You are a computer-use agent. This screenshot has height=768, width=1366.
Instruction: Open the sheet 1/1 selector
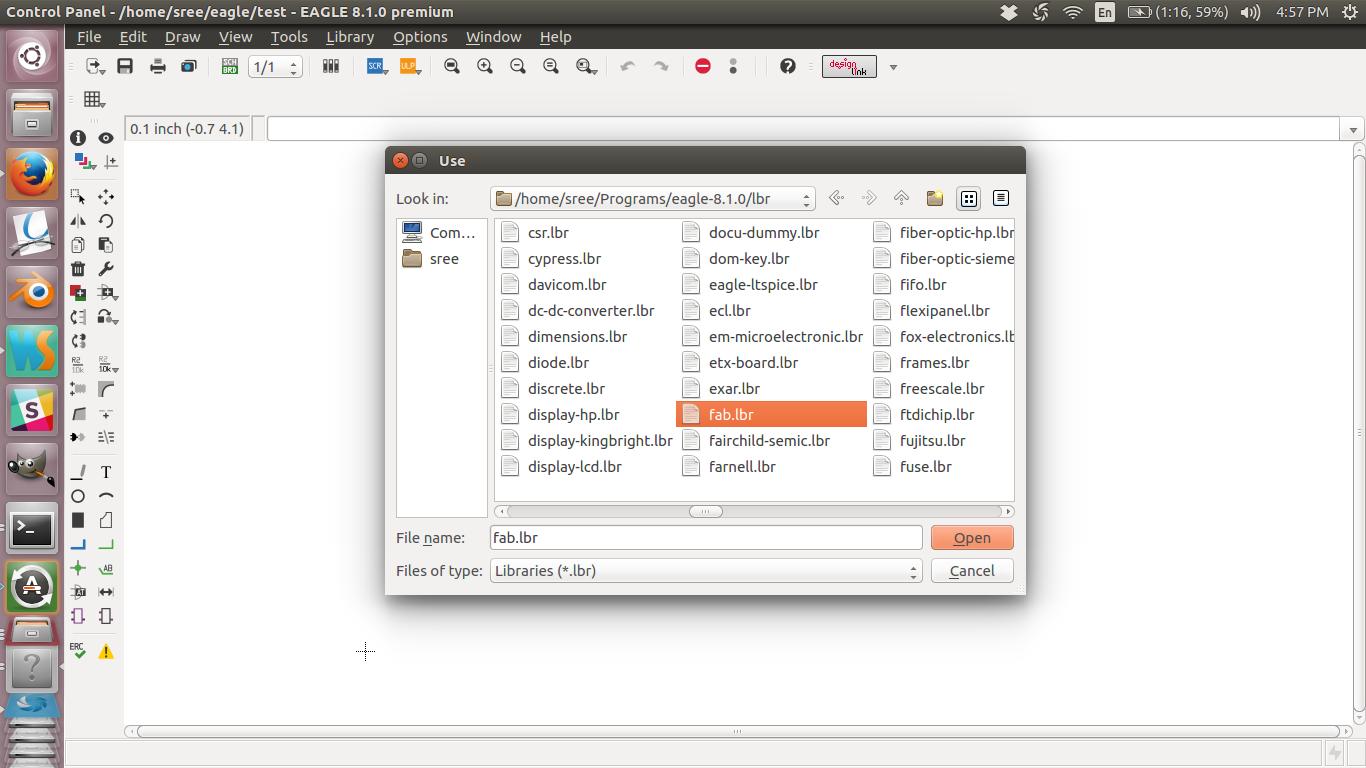[275, 67]
